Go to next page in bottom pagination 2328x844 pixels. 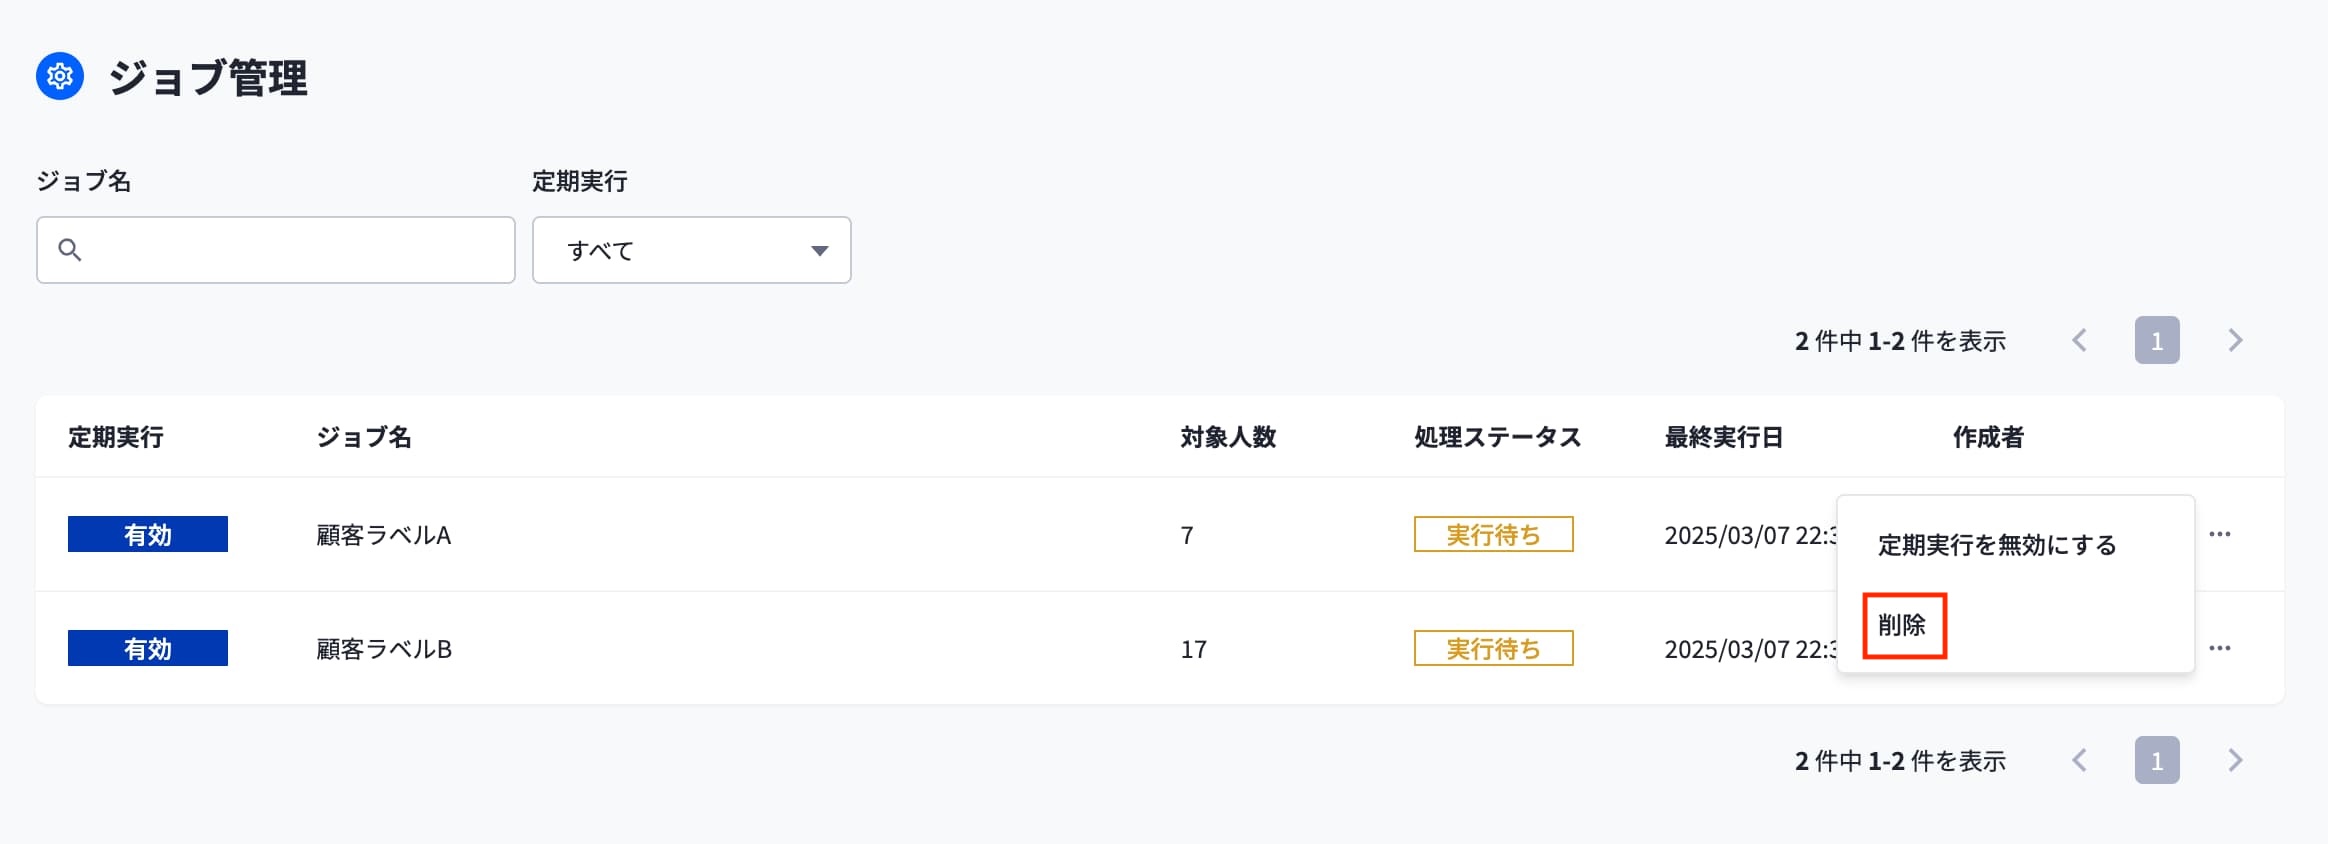(x=2236, y=761)
